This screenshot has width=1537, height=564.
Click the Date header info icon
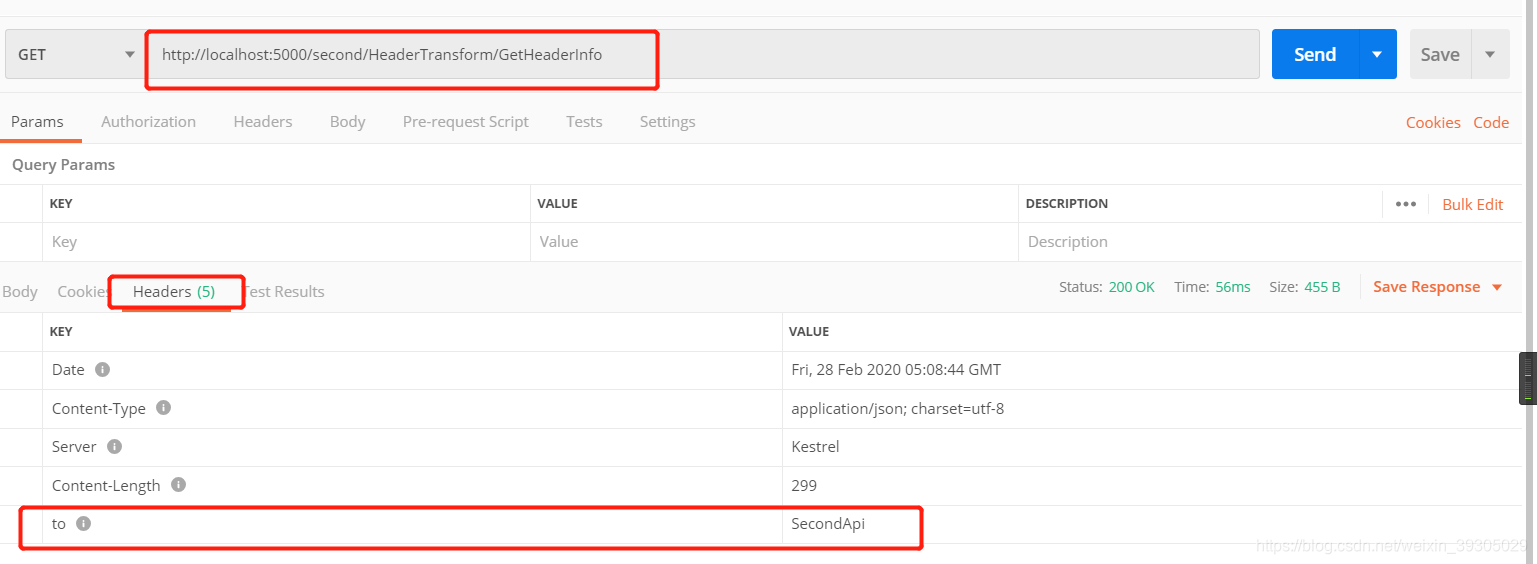(x=102, y=369)
